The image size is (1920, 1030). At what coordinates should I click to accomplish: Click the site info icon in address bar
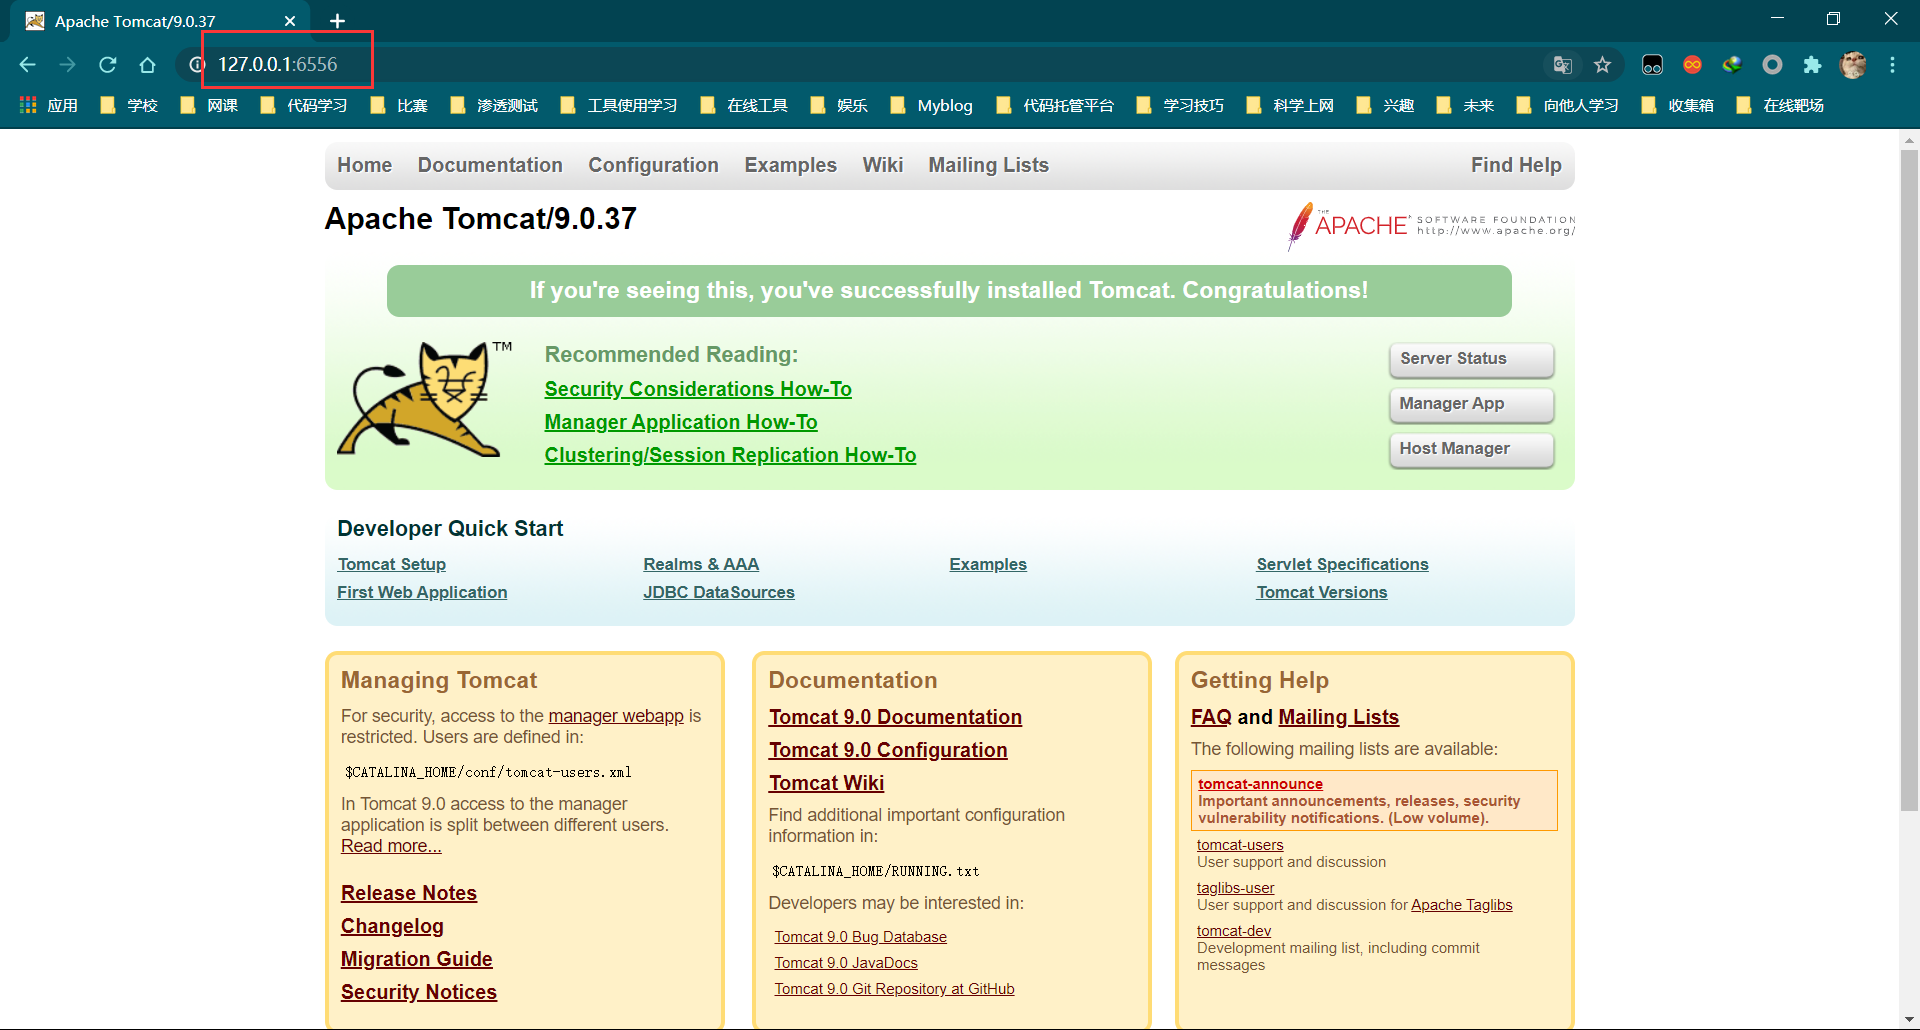[x=197, y=65]
